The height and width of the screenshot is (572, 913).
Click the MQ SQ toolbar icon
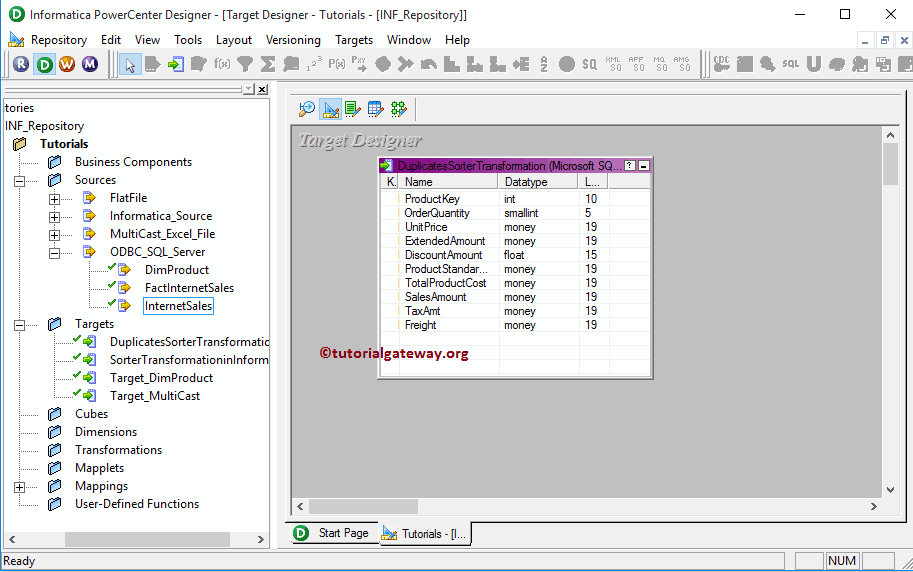pos(659,64)
